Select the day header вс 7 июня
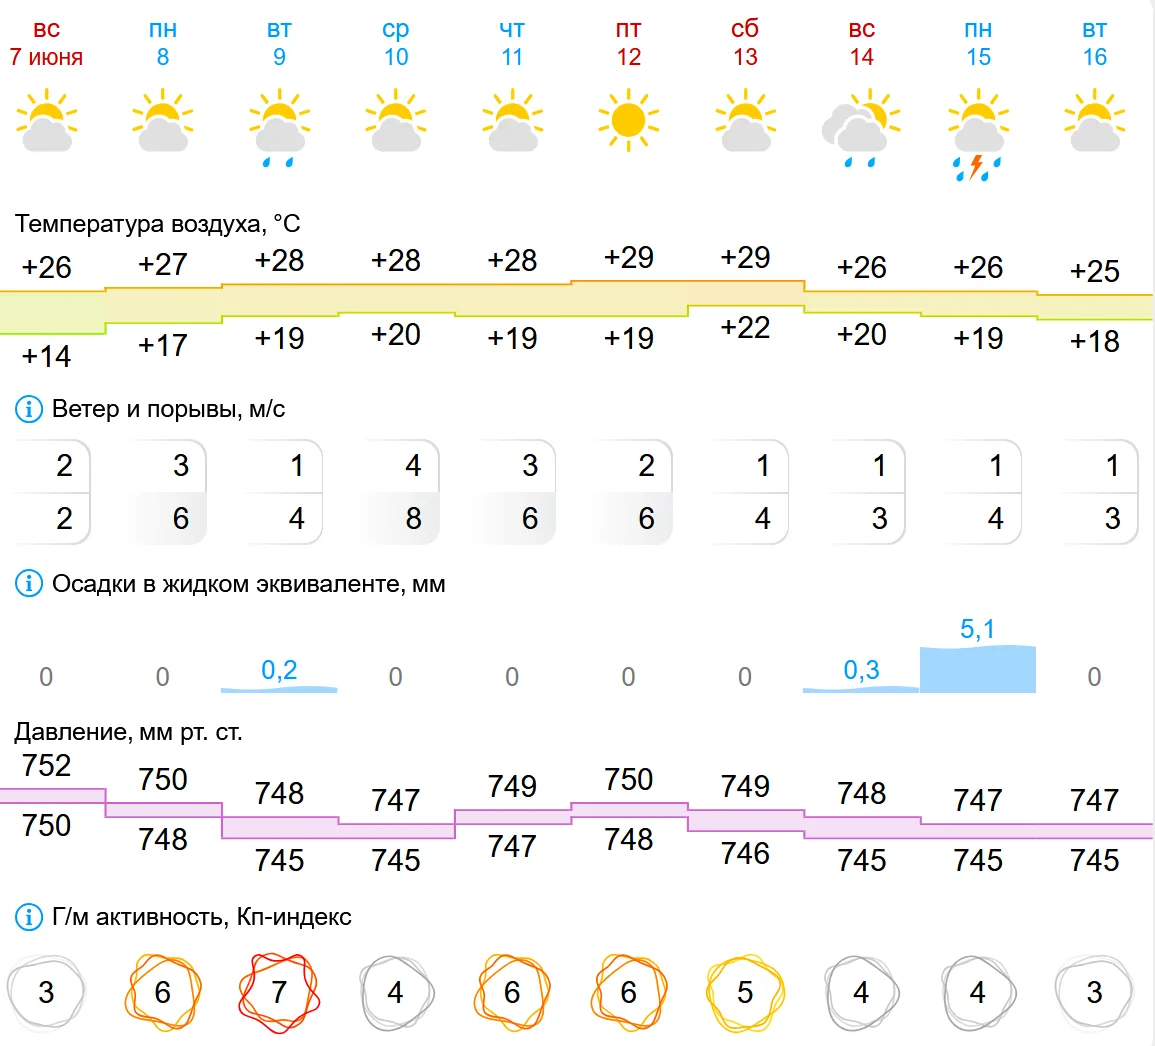The height and width of the screenshot is (1046, 1155). click(46, 43)
